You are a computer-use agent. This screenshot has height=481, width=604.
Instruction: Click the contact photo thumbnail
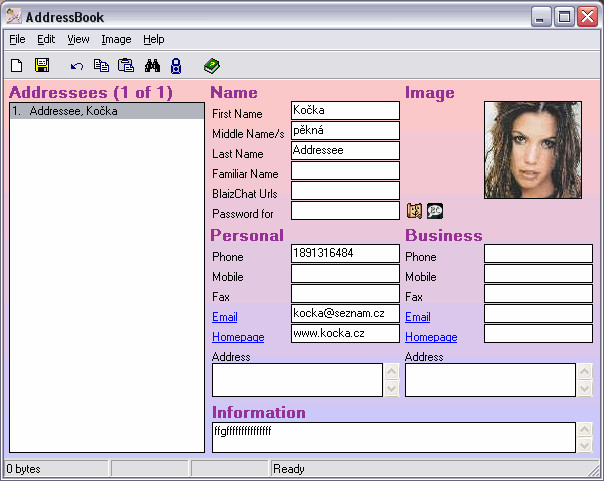(533, 150)
